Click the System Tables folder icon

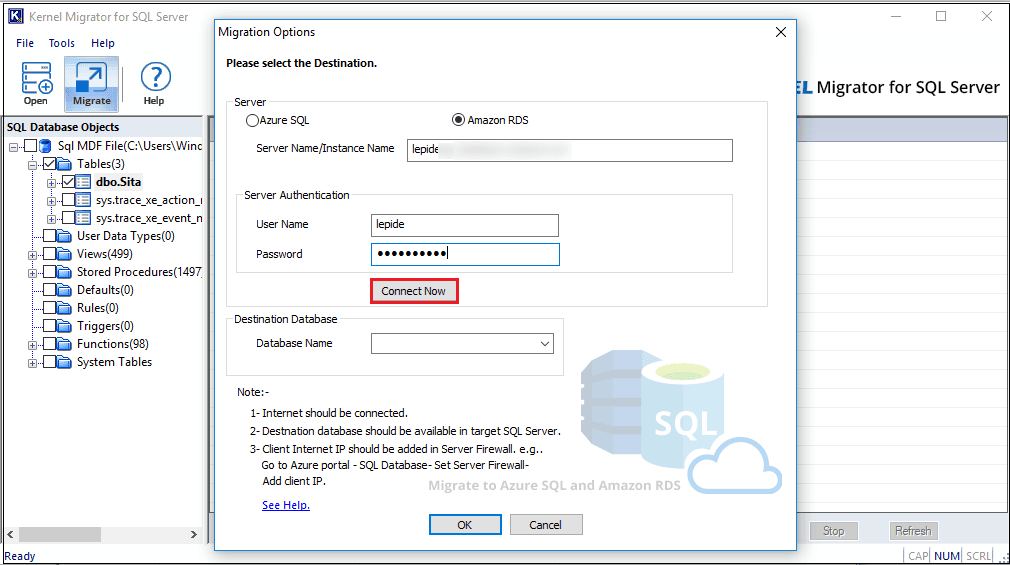(x=64, y=363)
